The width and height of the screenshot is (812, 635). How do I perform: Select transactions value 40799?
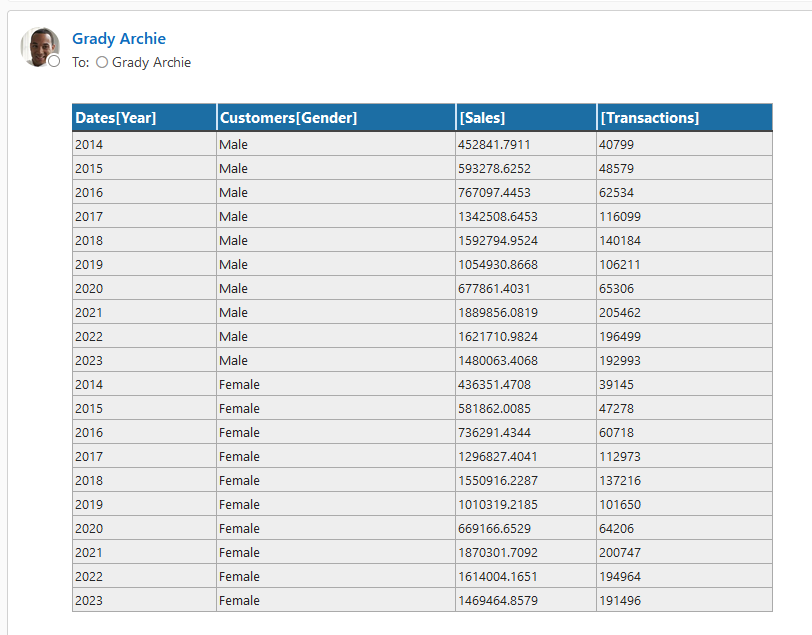coord(616,144)
